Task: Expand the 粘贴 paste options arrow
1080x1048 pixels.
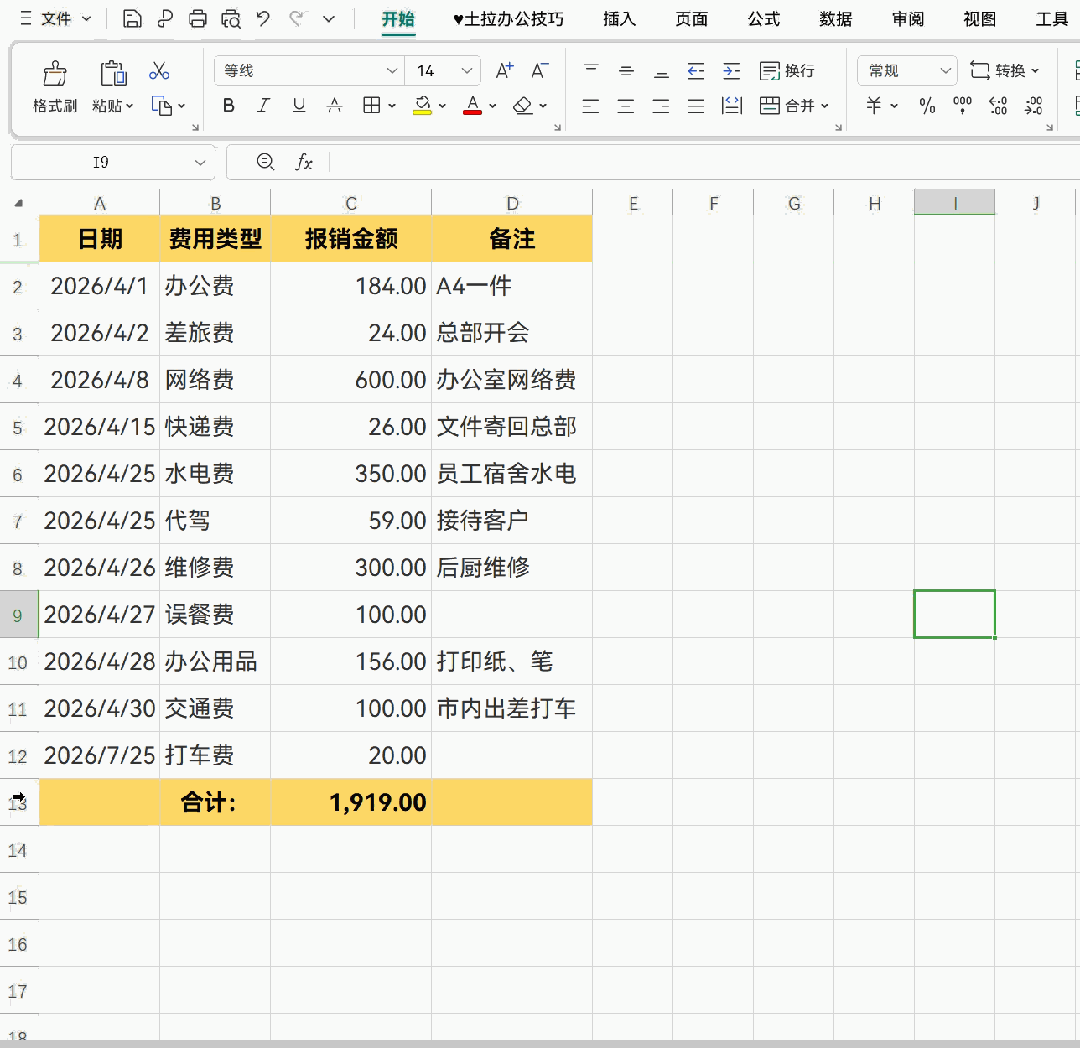Action: tap(129, 106)
